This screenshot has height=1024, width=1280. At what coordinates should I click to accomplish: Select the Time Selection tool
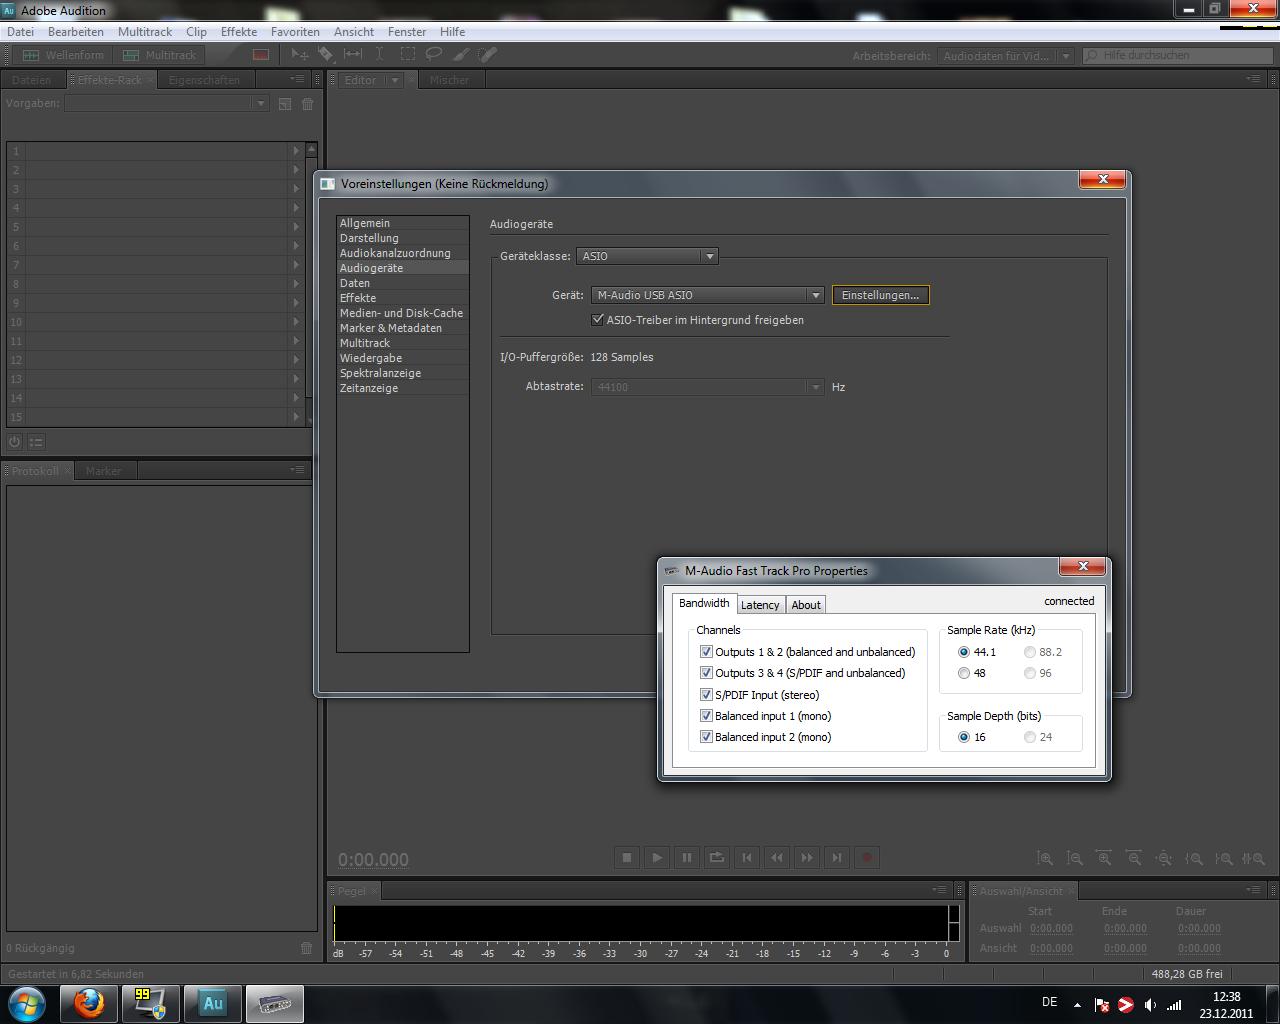click(380, 55)
